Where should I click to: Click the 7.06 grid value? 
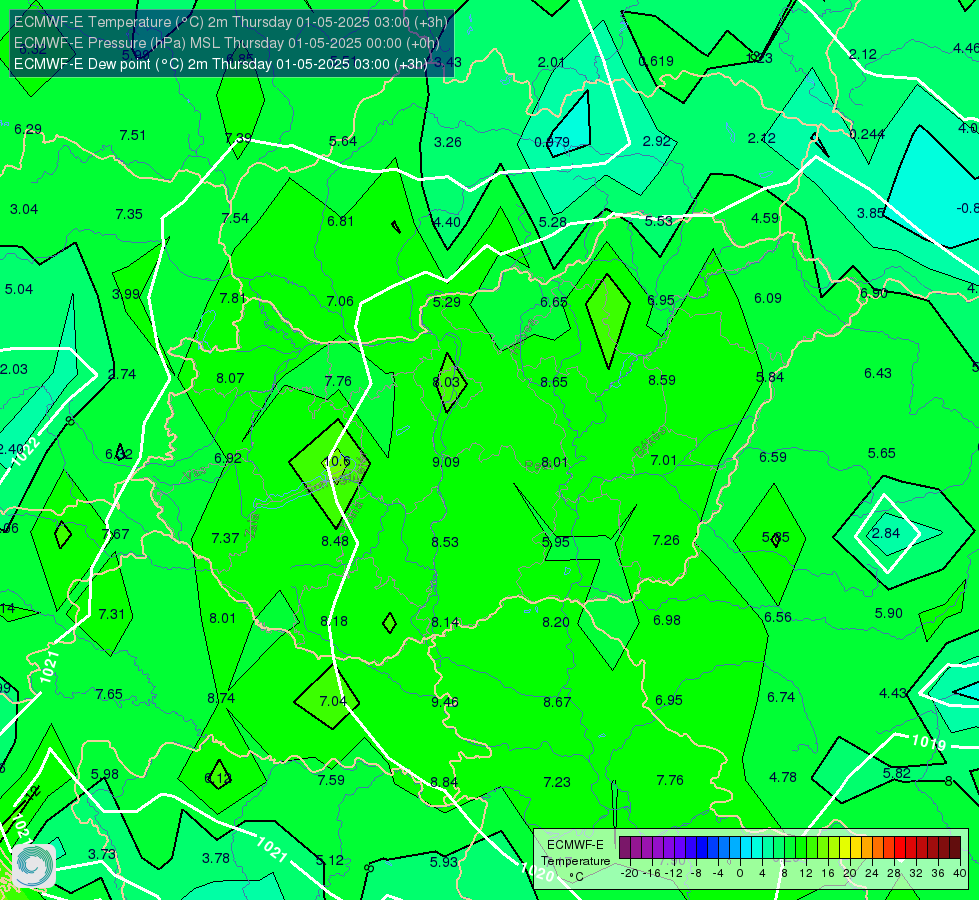click(340, 302)
